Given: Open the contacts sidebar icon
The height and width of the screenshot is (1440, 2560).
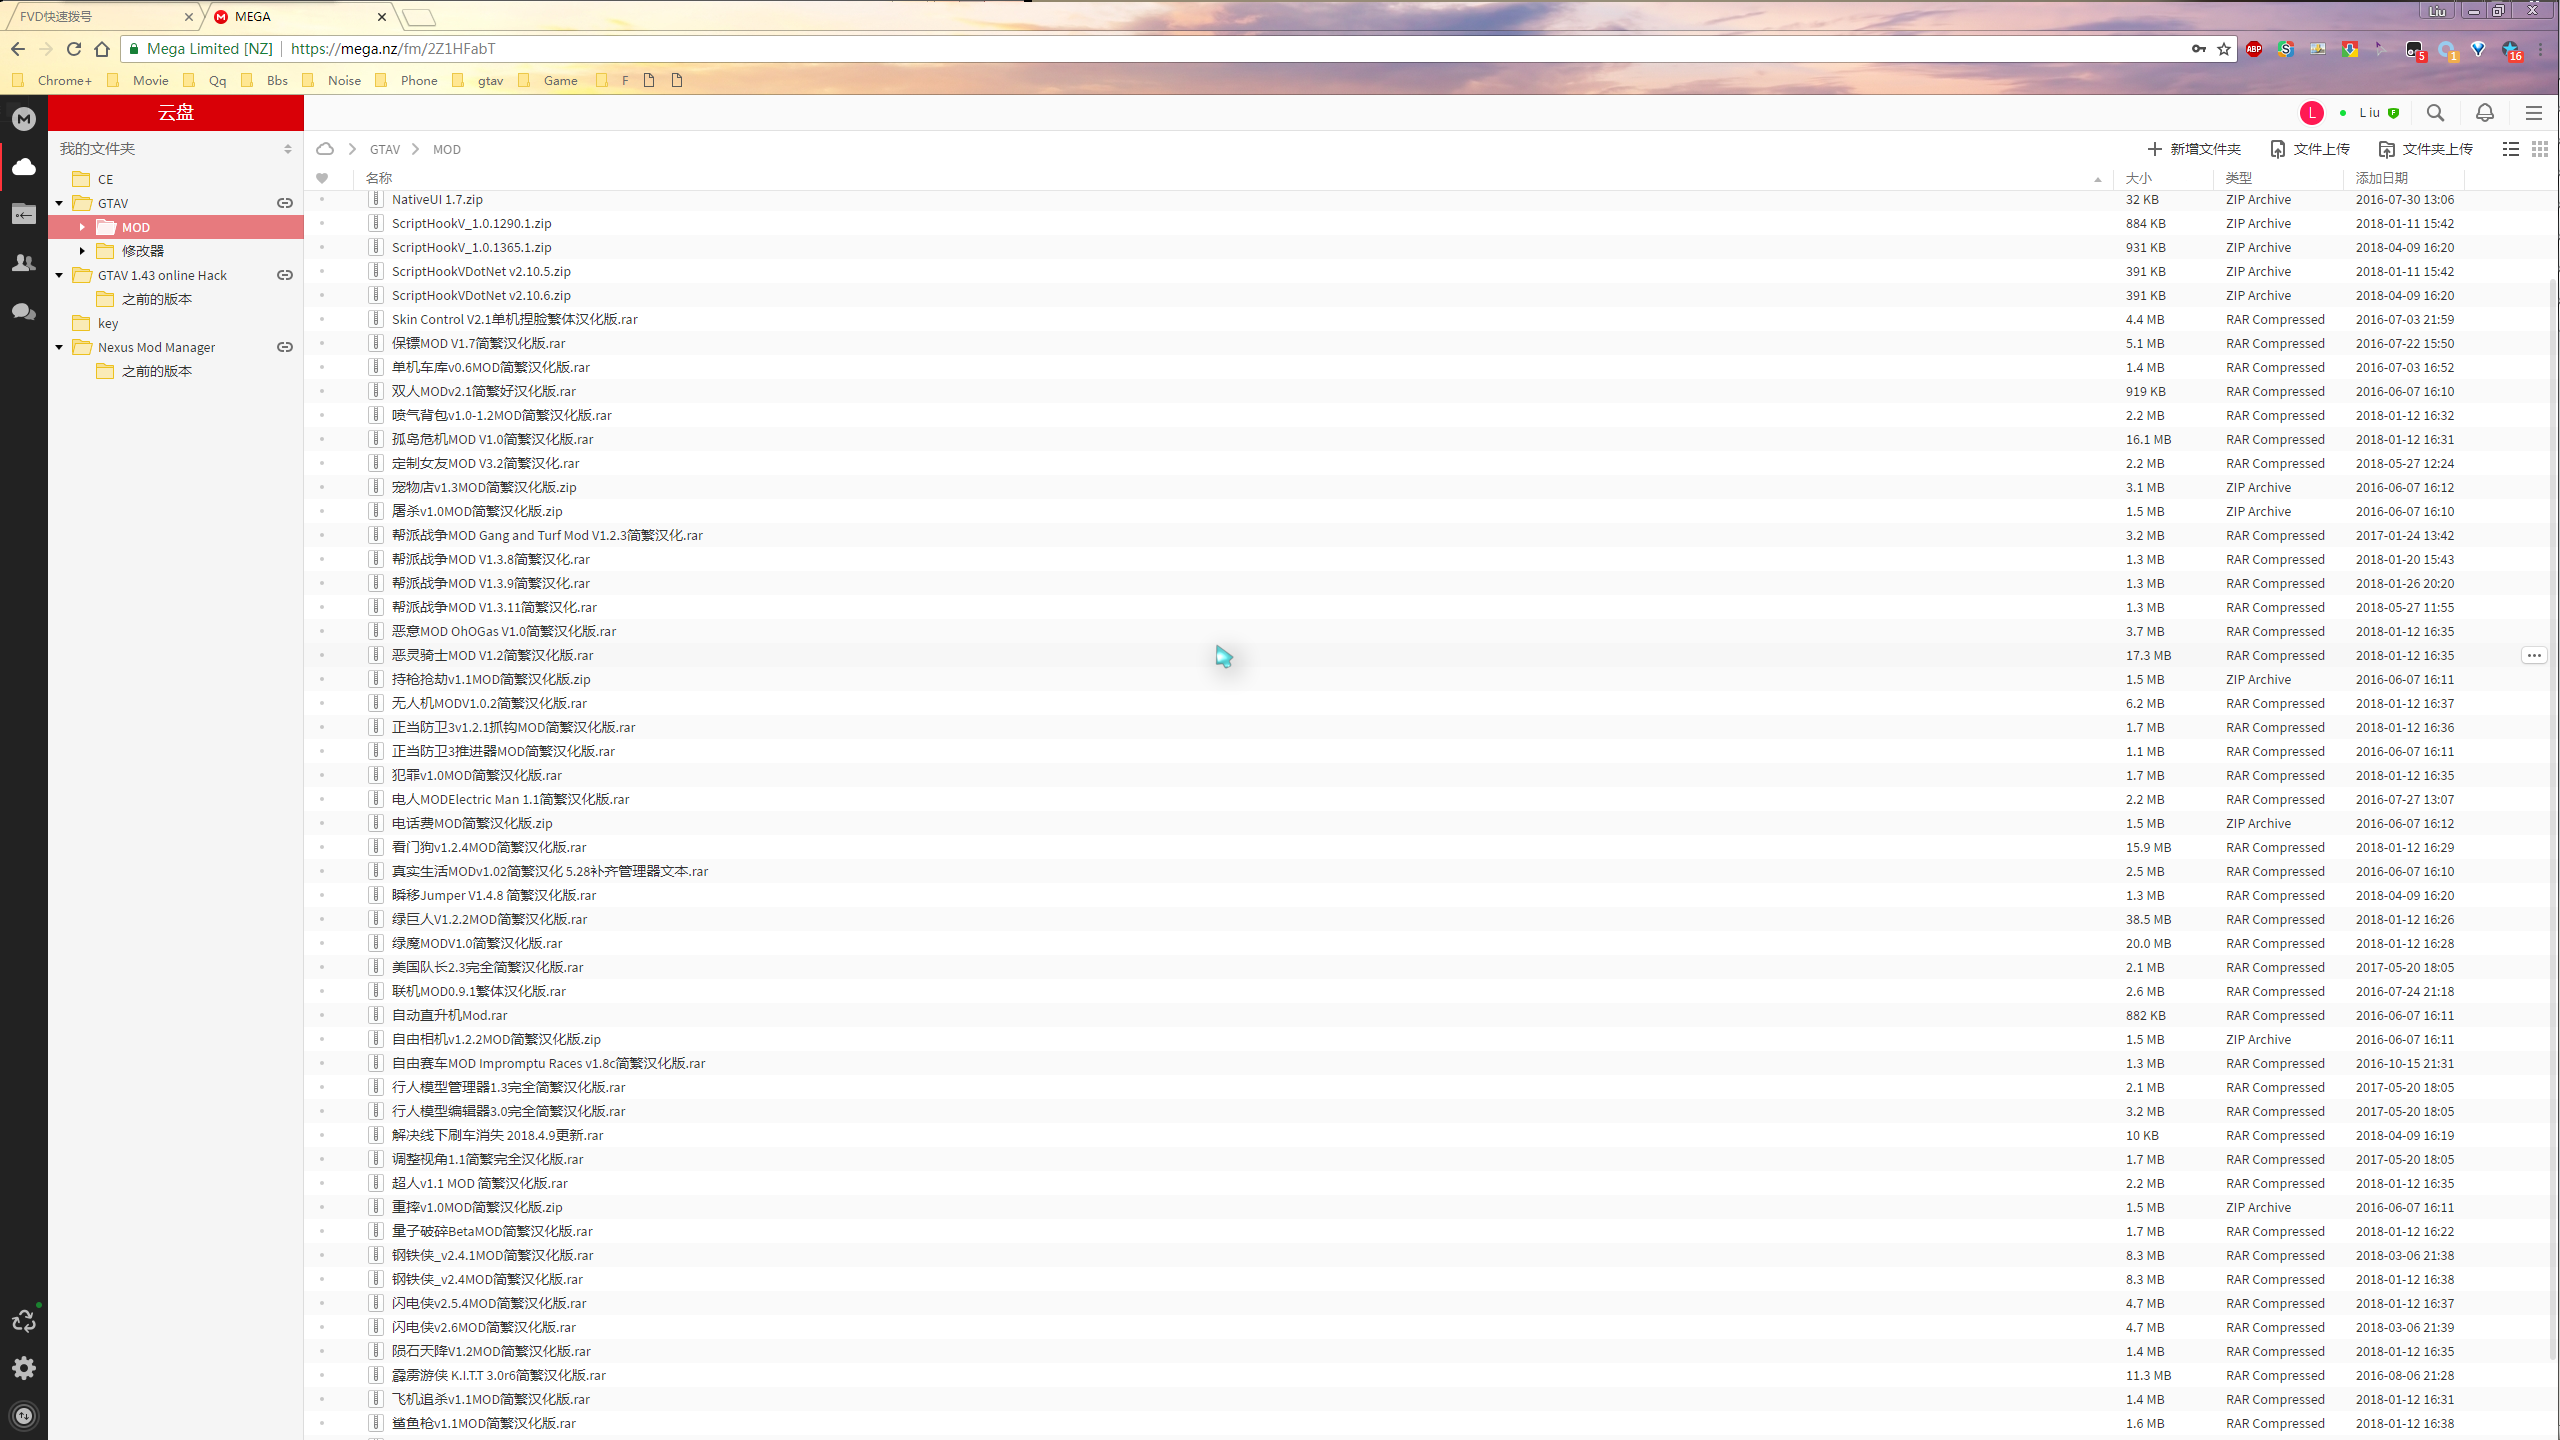Looking at the screenshot, I should [24, 263].
